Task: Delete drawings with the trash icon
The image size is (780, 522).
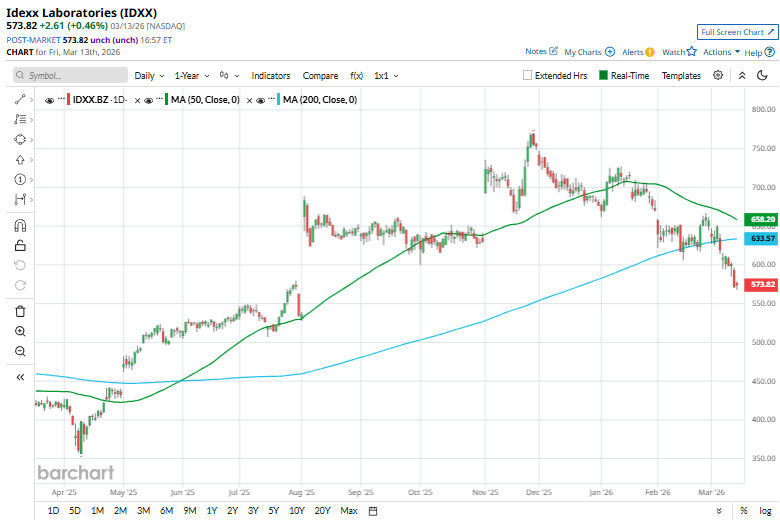Action: tap(20, 311)
